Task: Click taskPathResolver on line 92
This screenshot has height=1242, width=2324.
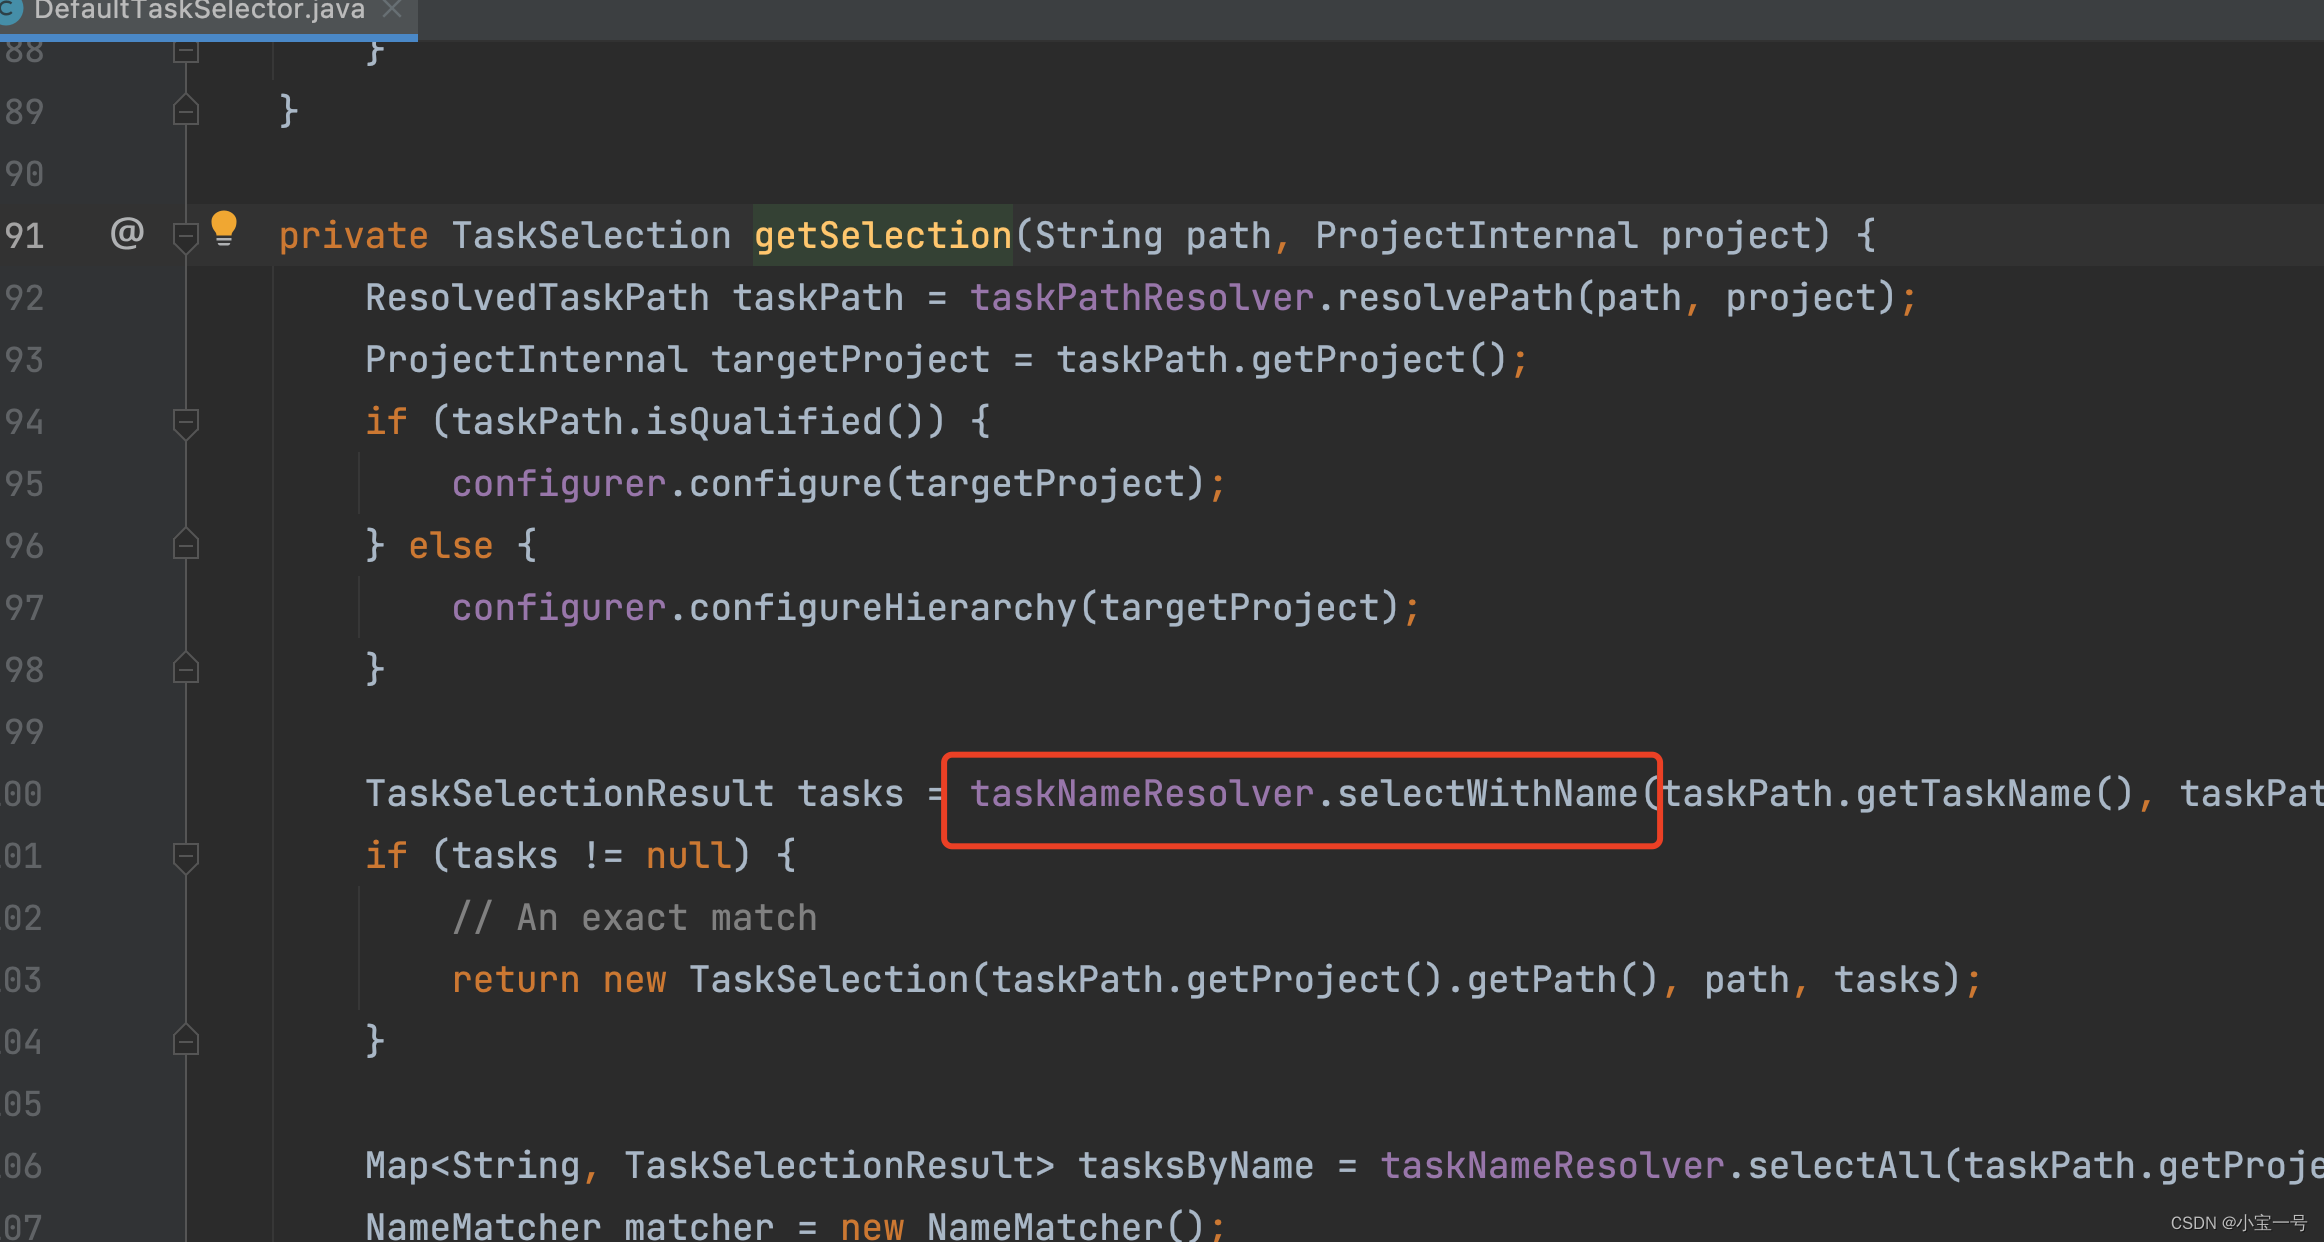Action: click(1142, 298)
